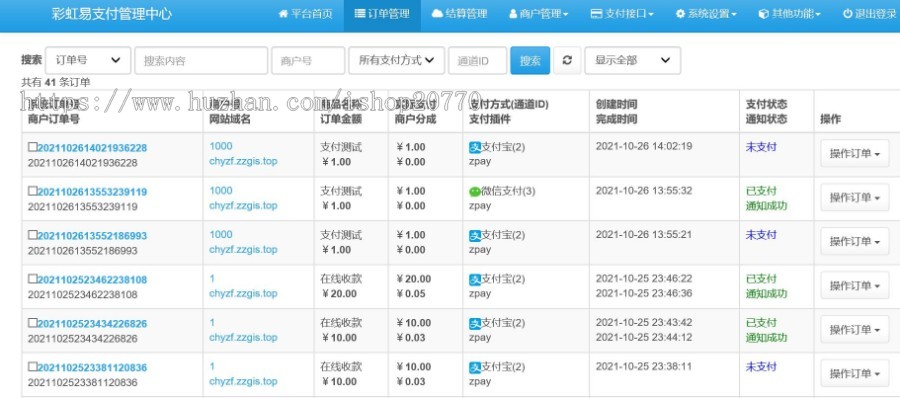Click 通知成功 status for order 2021102613553239119
The height and width of the screenshot is (398, 900).
[x=766, y=206]
